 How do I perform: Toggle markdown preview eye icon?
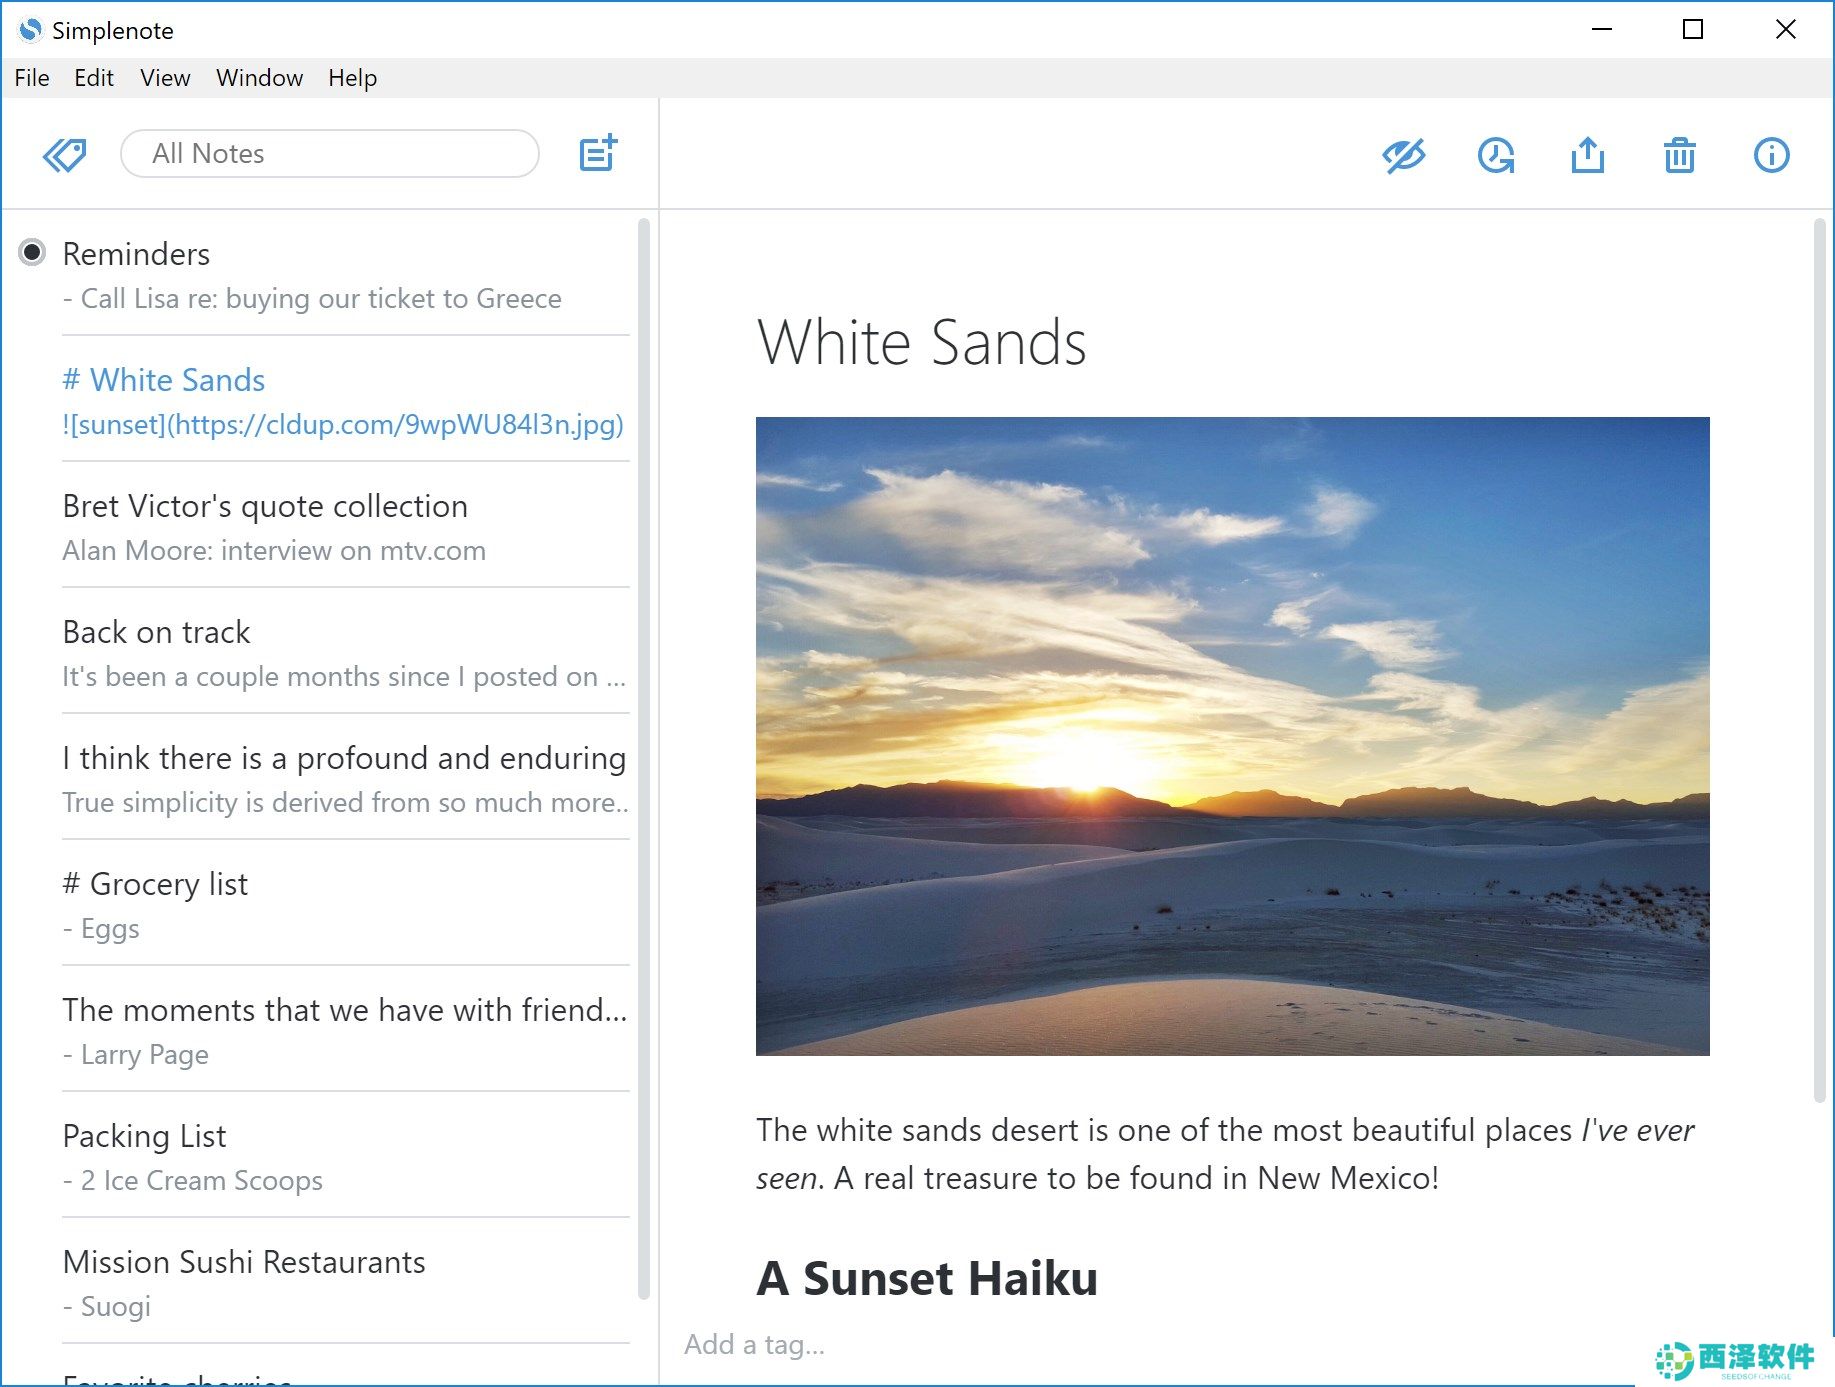pyautogui.click(x=1404, y=155)
